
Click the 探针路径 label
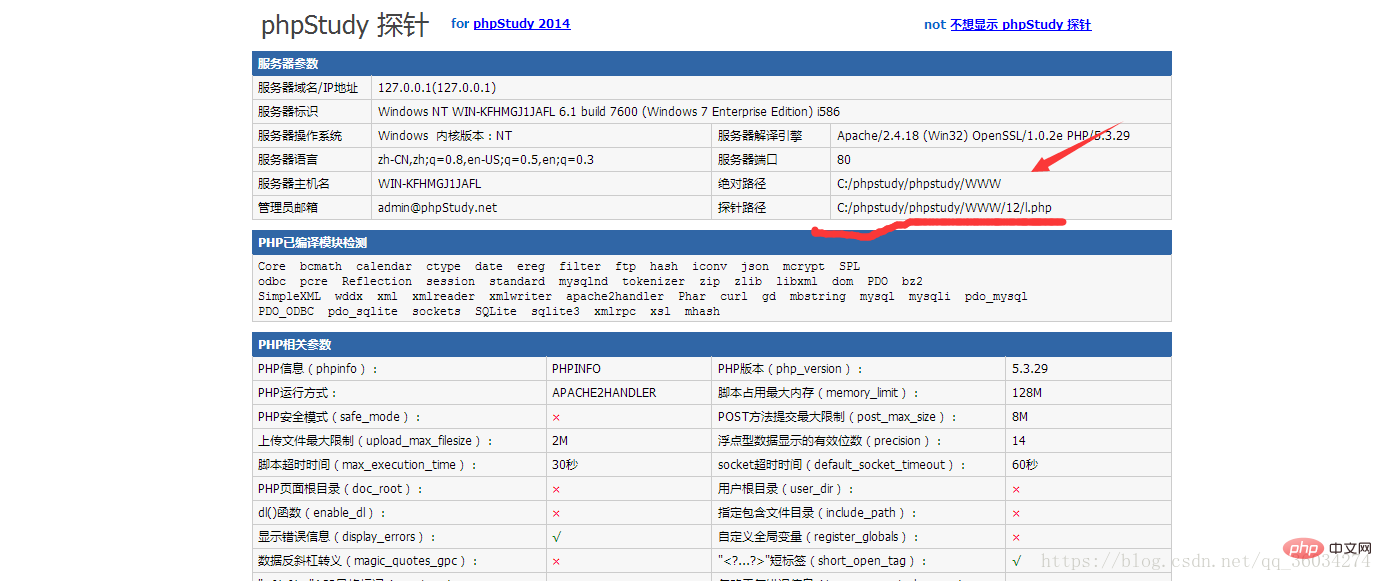point(742,208)
